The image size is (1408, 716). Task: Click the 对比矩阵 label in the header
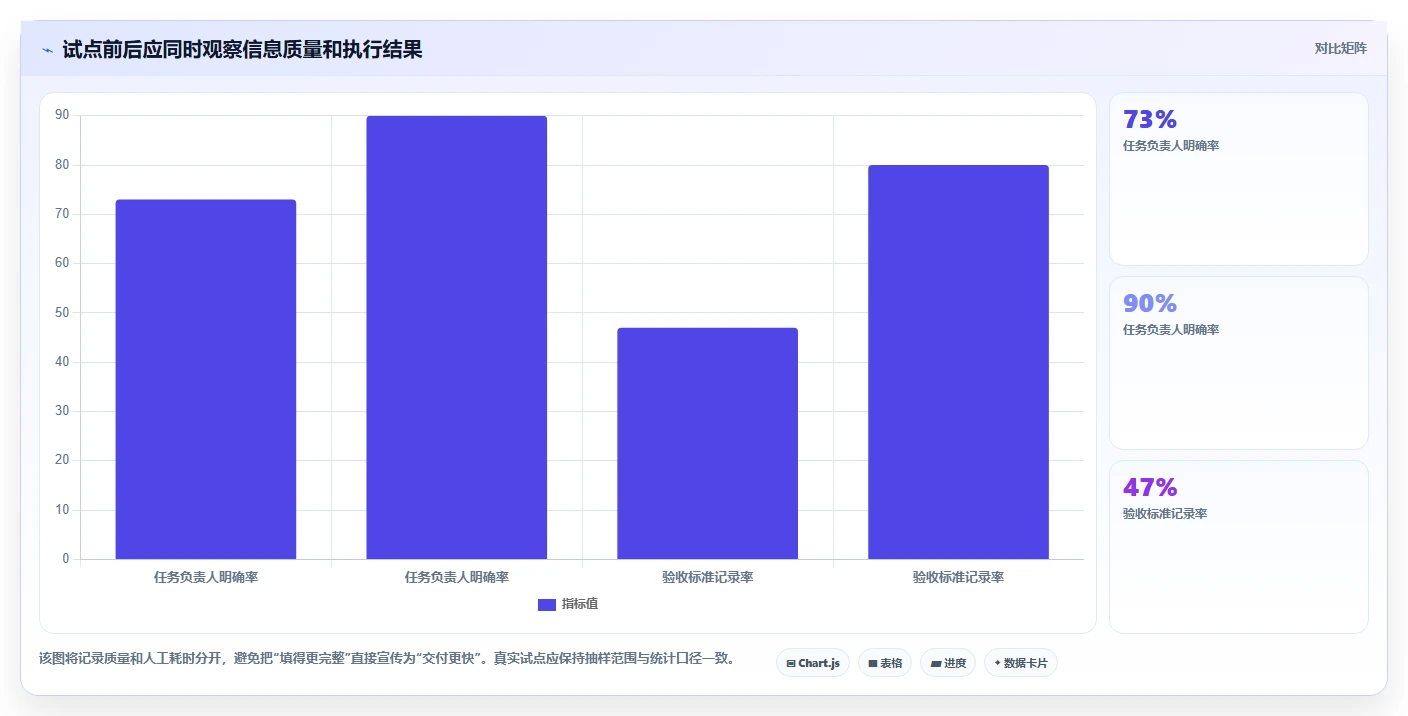click(1340, 48)
